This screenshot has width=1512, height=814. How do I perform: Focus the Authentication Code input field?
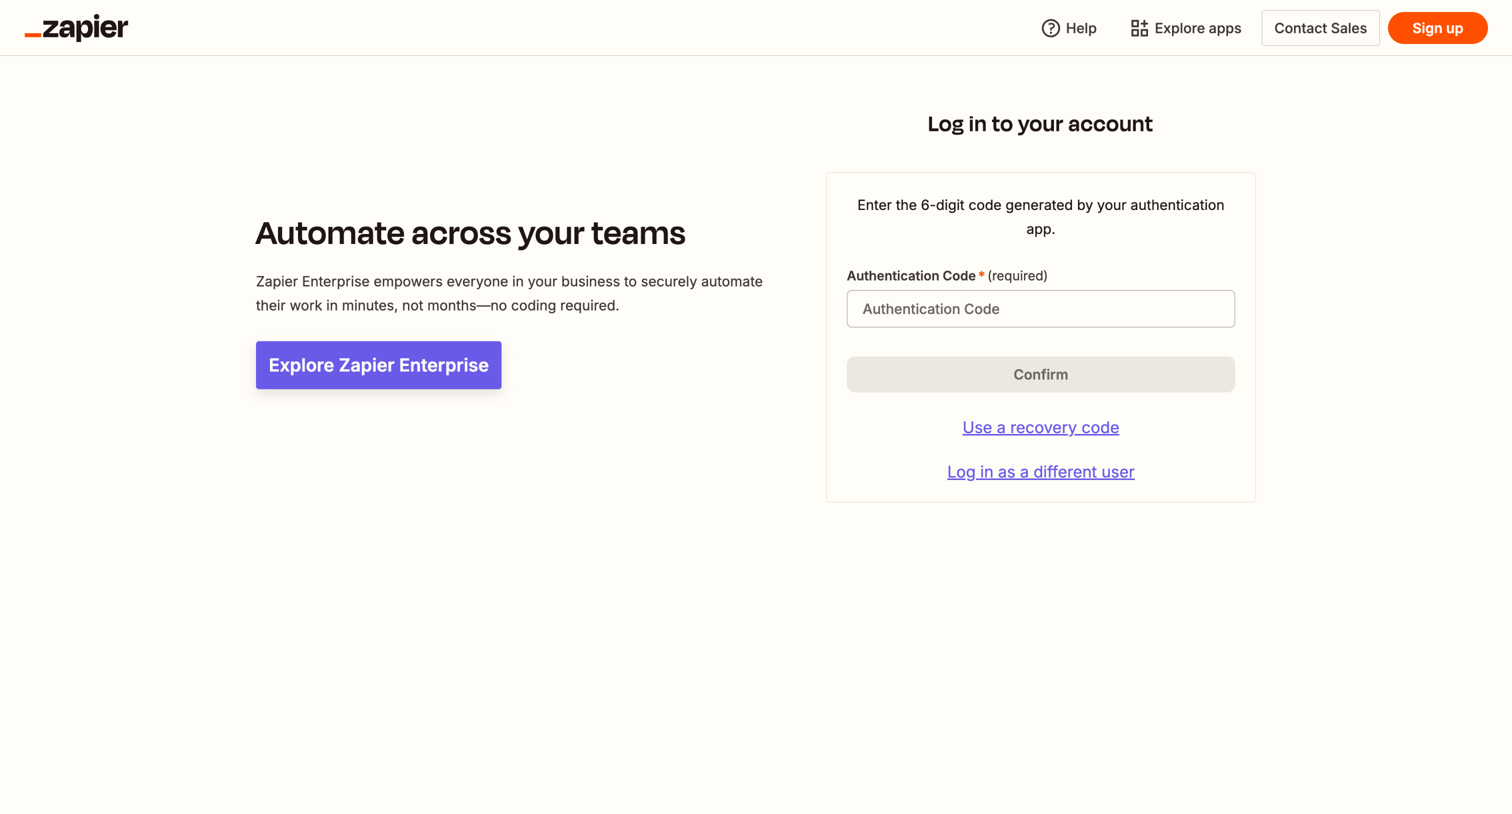(1040, 309)
